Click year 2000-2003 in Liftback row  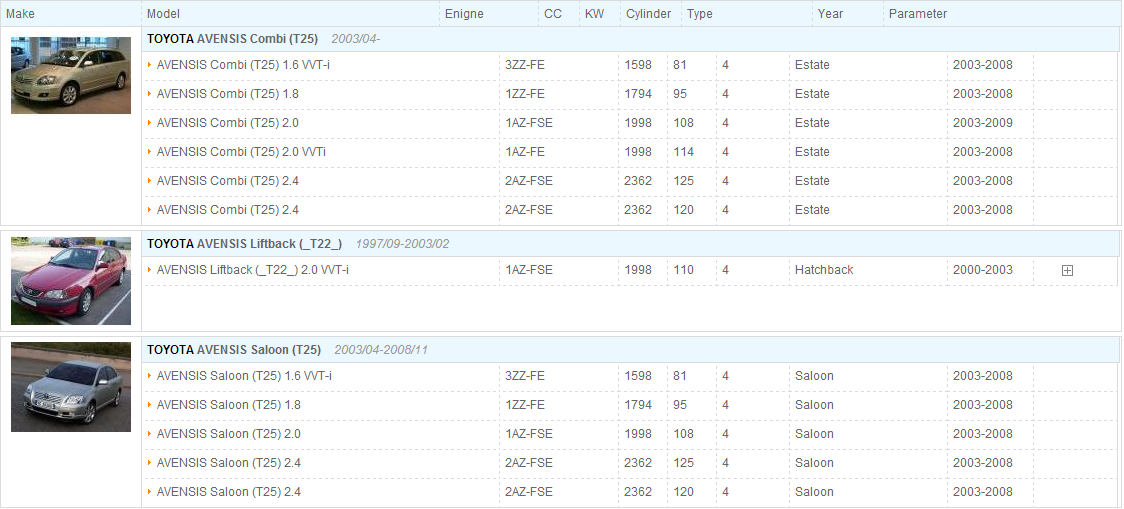coord(983,270)
